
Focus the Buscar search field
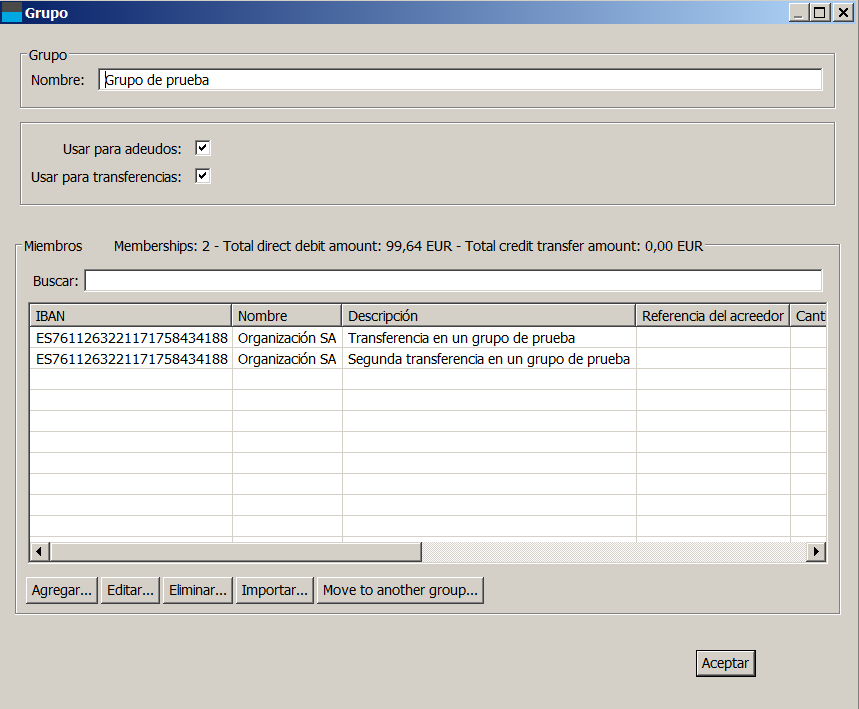453,281
